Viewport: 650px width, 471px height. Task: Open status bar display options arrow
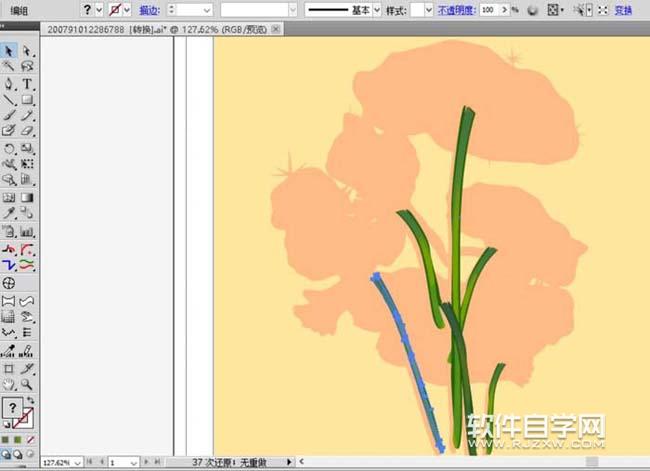[289, 462]
